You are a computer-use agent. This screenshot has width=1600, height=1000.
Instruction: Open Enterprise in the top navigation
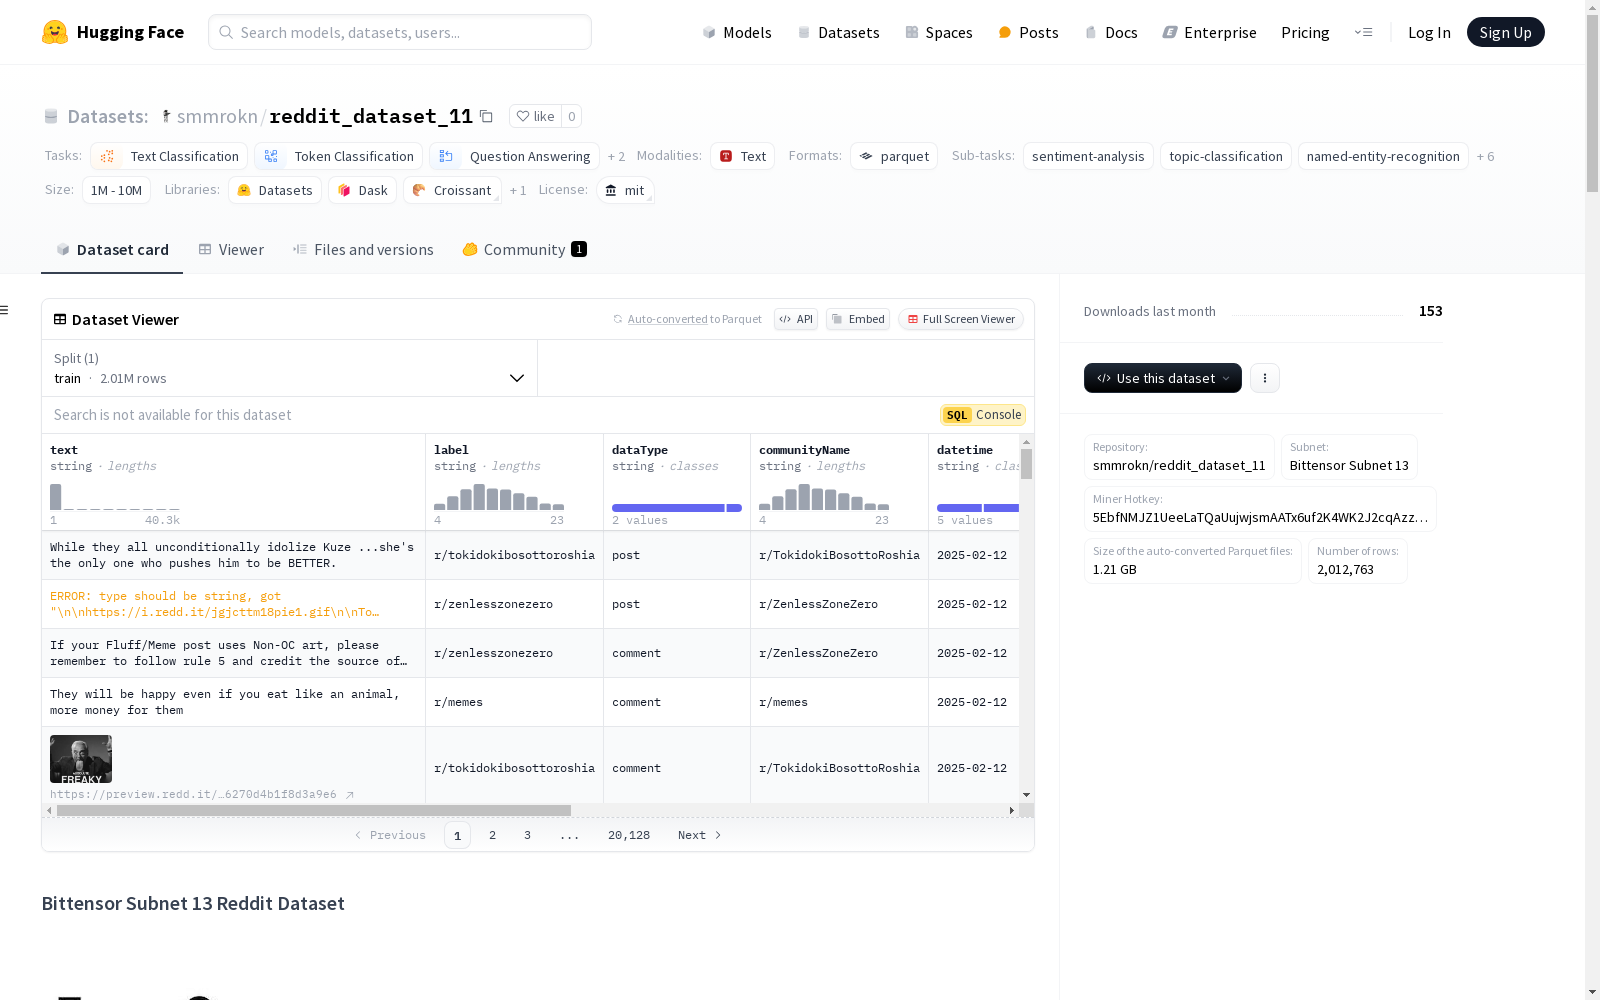1209,32
